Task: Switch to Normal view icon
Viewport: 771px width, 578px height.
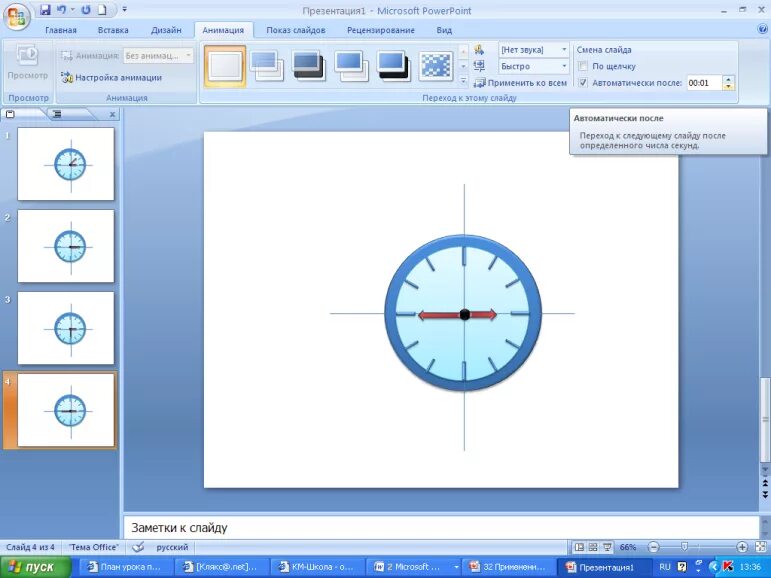Action: pyautogui.click(x=579, y=547)
